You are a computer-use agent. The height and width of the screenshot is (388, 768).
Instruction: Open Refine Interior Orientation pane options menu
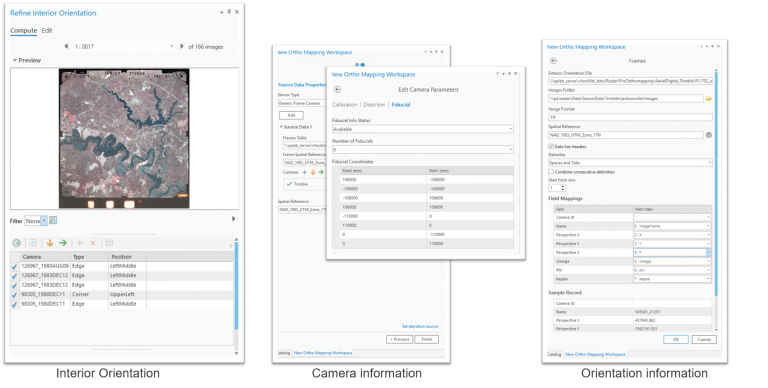[x=221, y=12]
